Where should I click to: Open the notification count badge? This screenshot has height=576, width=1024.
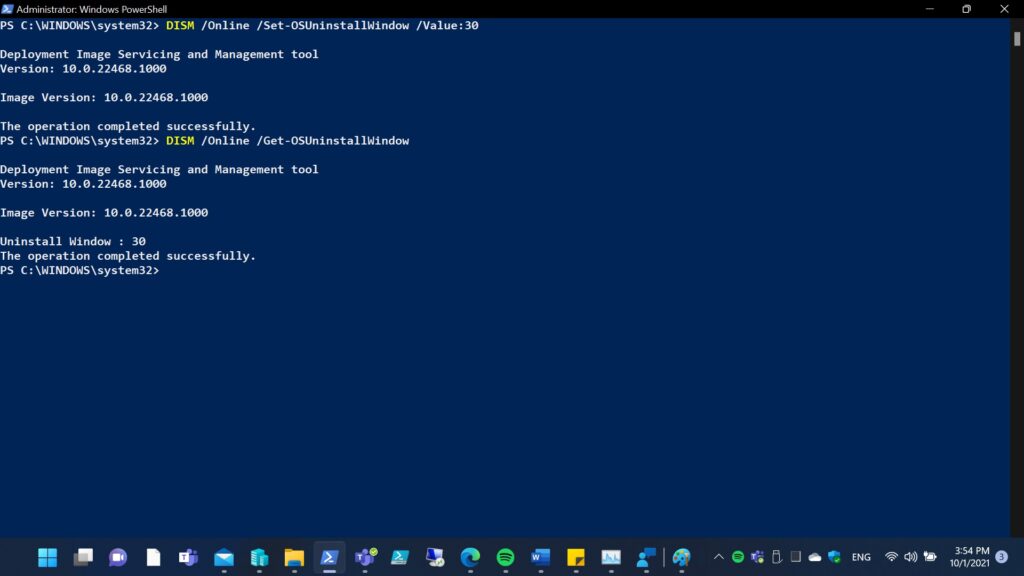[x=1002, y=557]
